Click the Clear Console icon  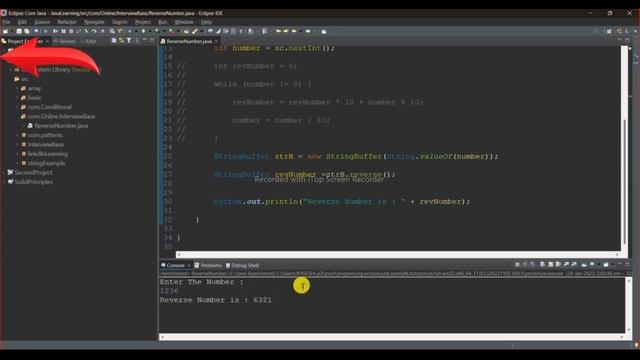click(x=542, y=264)
